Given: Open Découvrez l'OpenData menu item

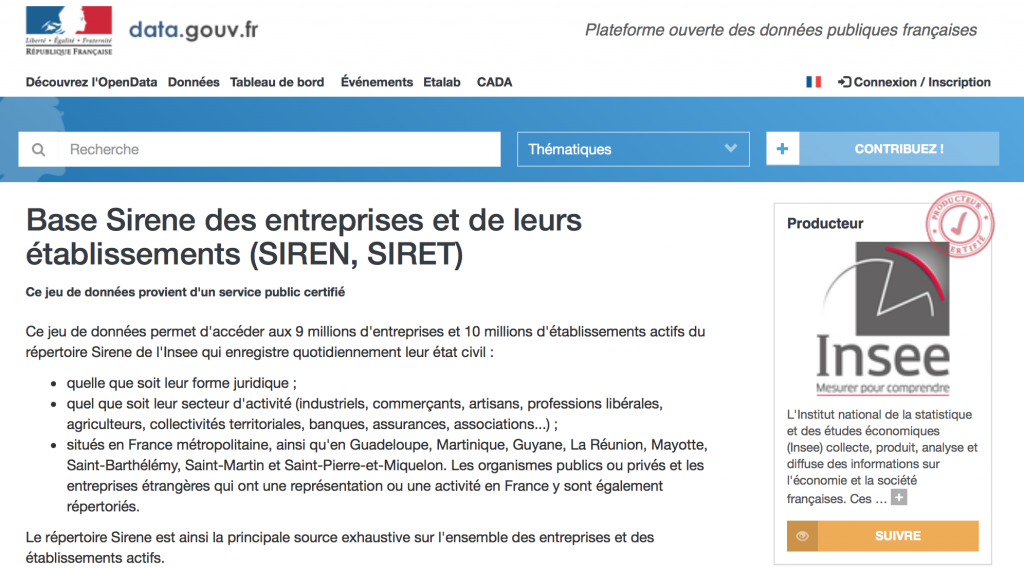Looking at the screenshot, I should point(91,82).
